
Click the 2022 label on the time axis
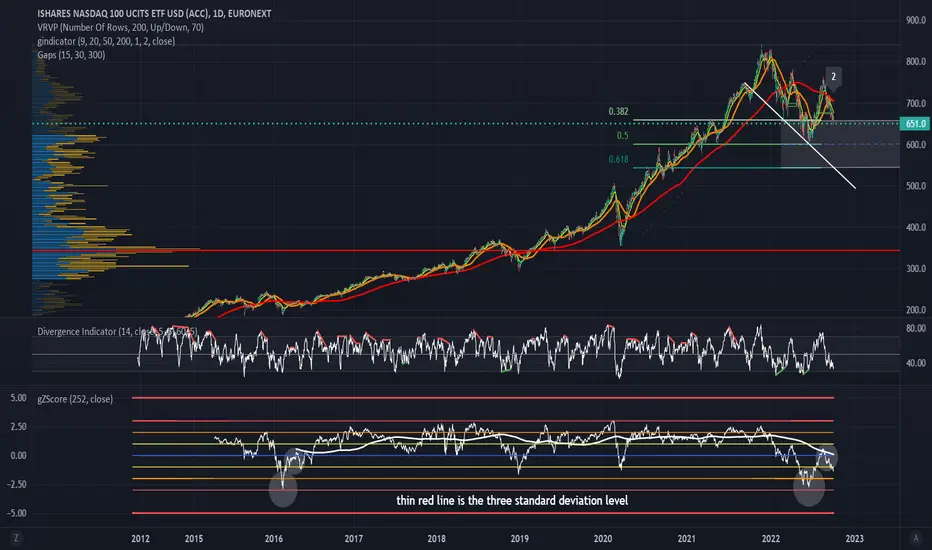(771, 539)
